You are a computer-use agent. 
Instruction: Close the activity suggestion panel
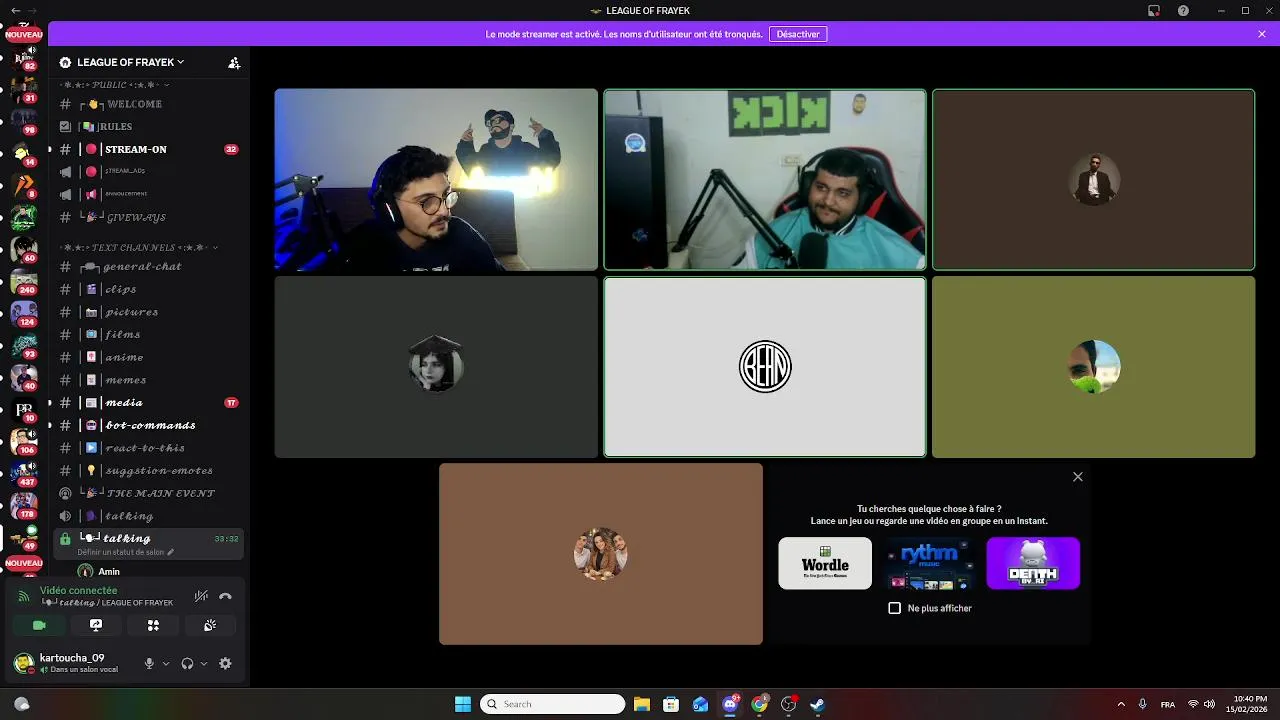(x=1078, y=477)
